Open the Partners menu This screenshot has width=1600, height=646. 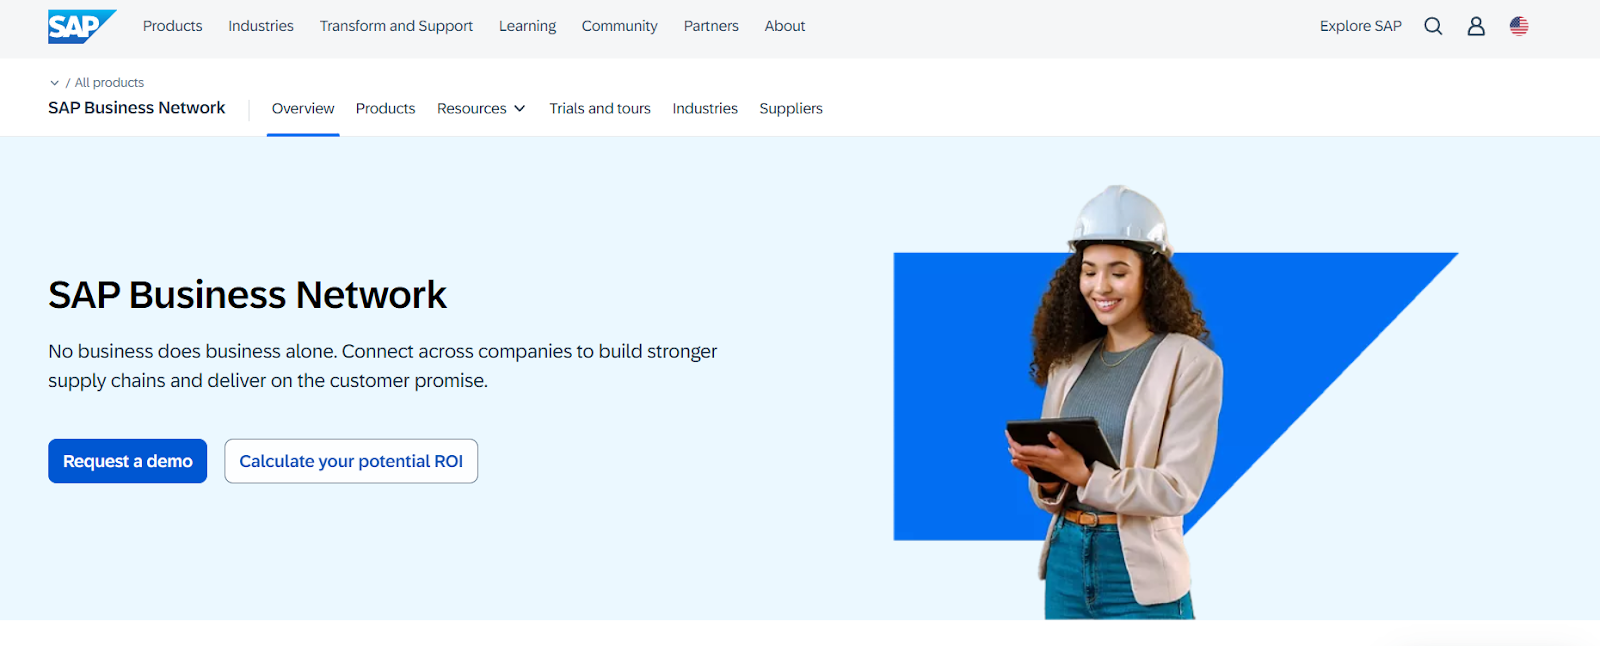click(711, 26)
